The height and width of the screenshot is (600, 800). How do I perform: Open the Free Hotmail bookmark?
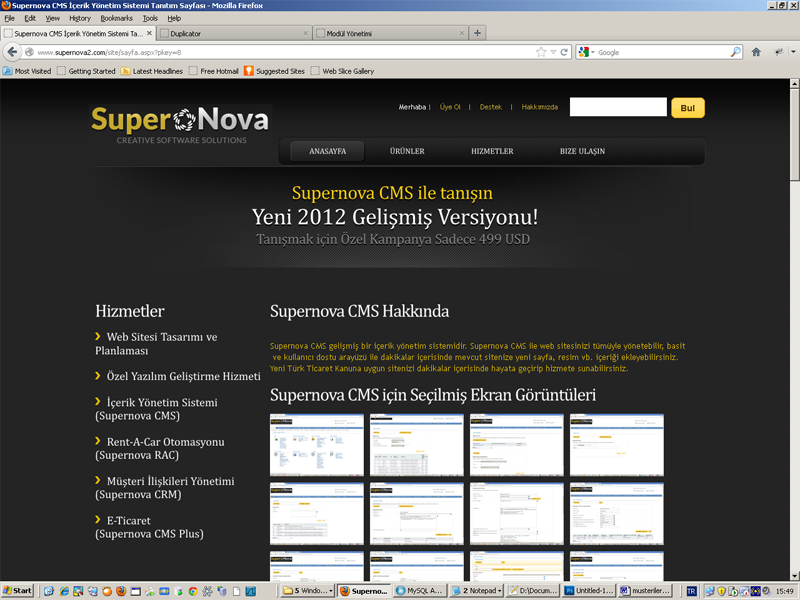[213, 71]
